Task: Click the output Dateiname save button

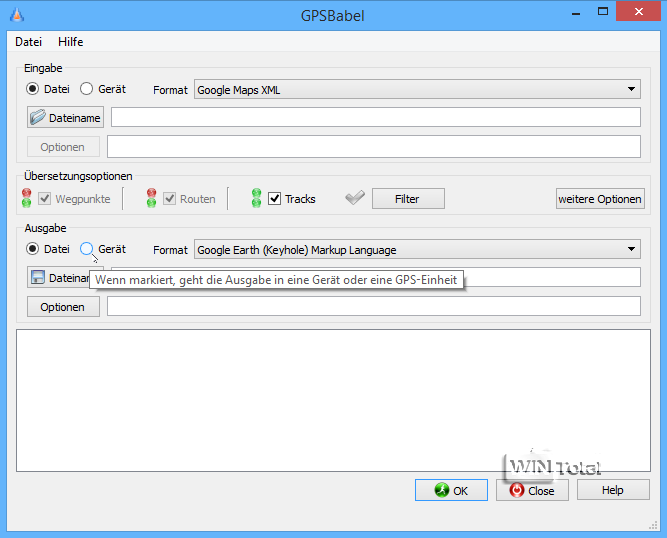Action: 59,277
